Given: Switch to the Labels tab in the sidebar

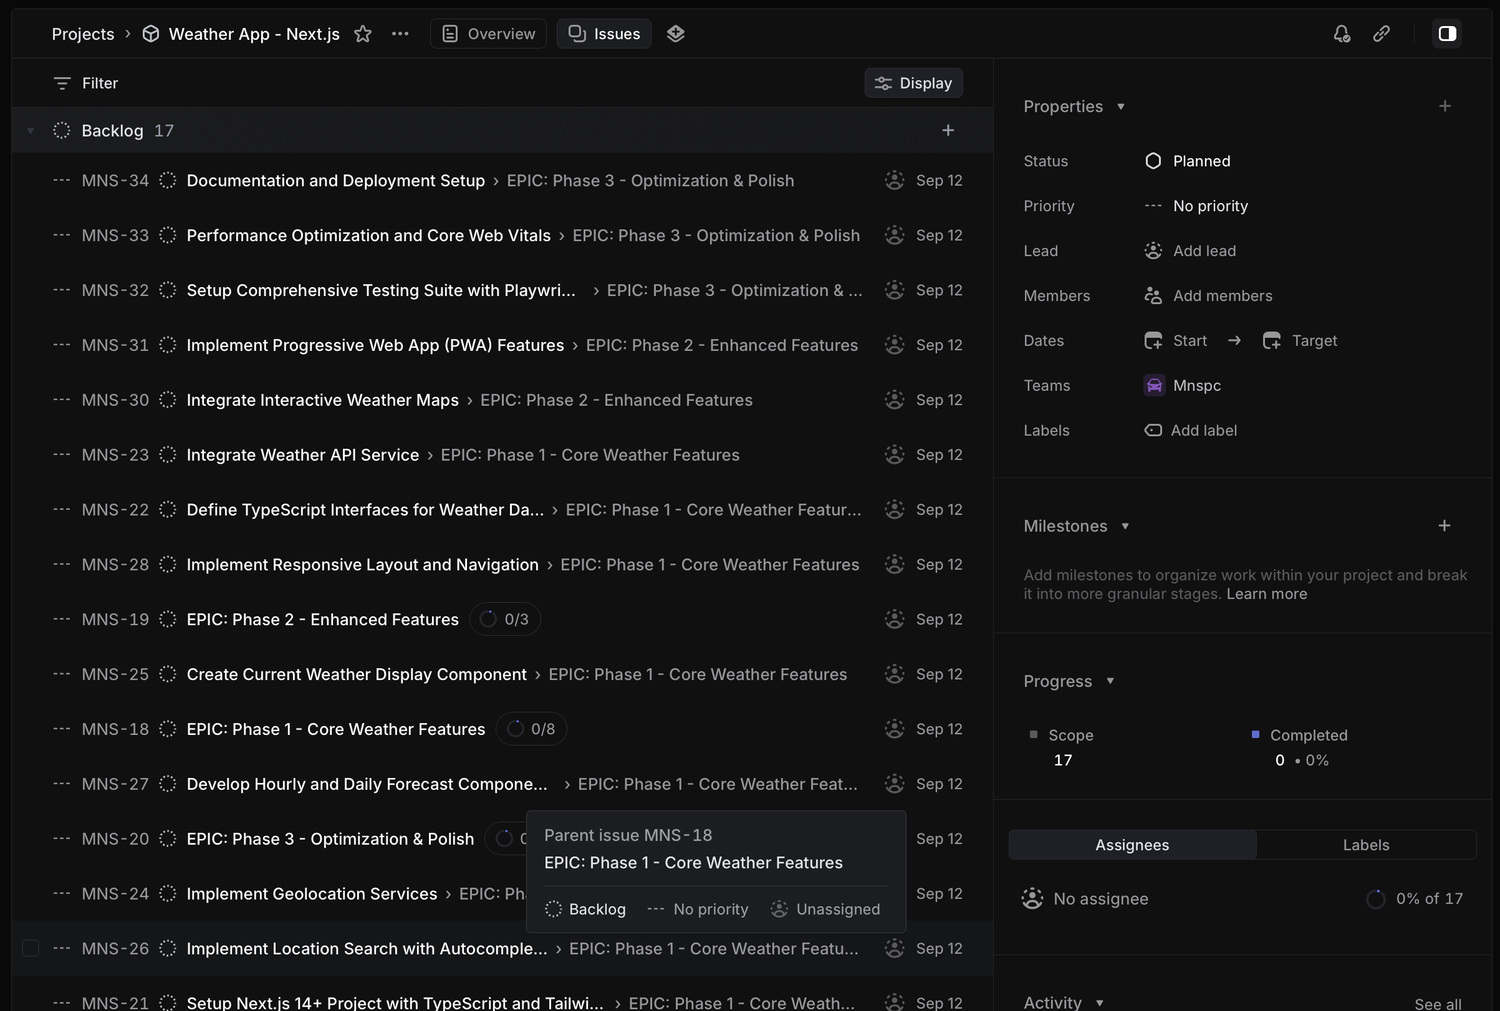Looking at the screenshot, I should tap(1366, 845).
